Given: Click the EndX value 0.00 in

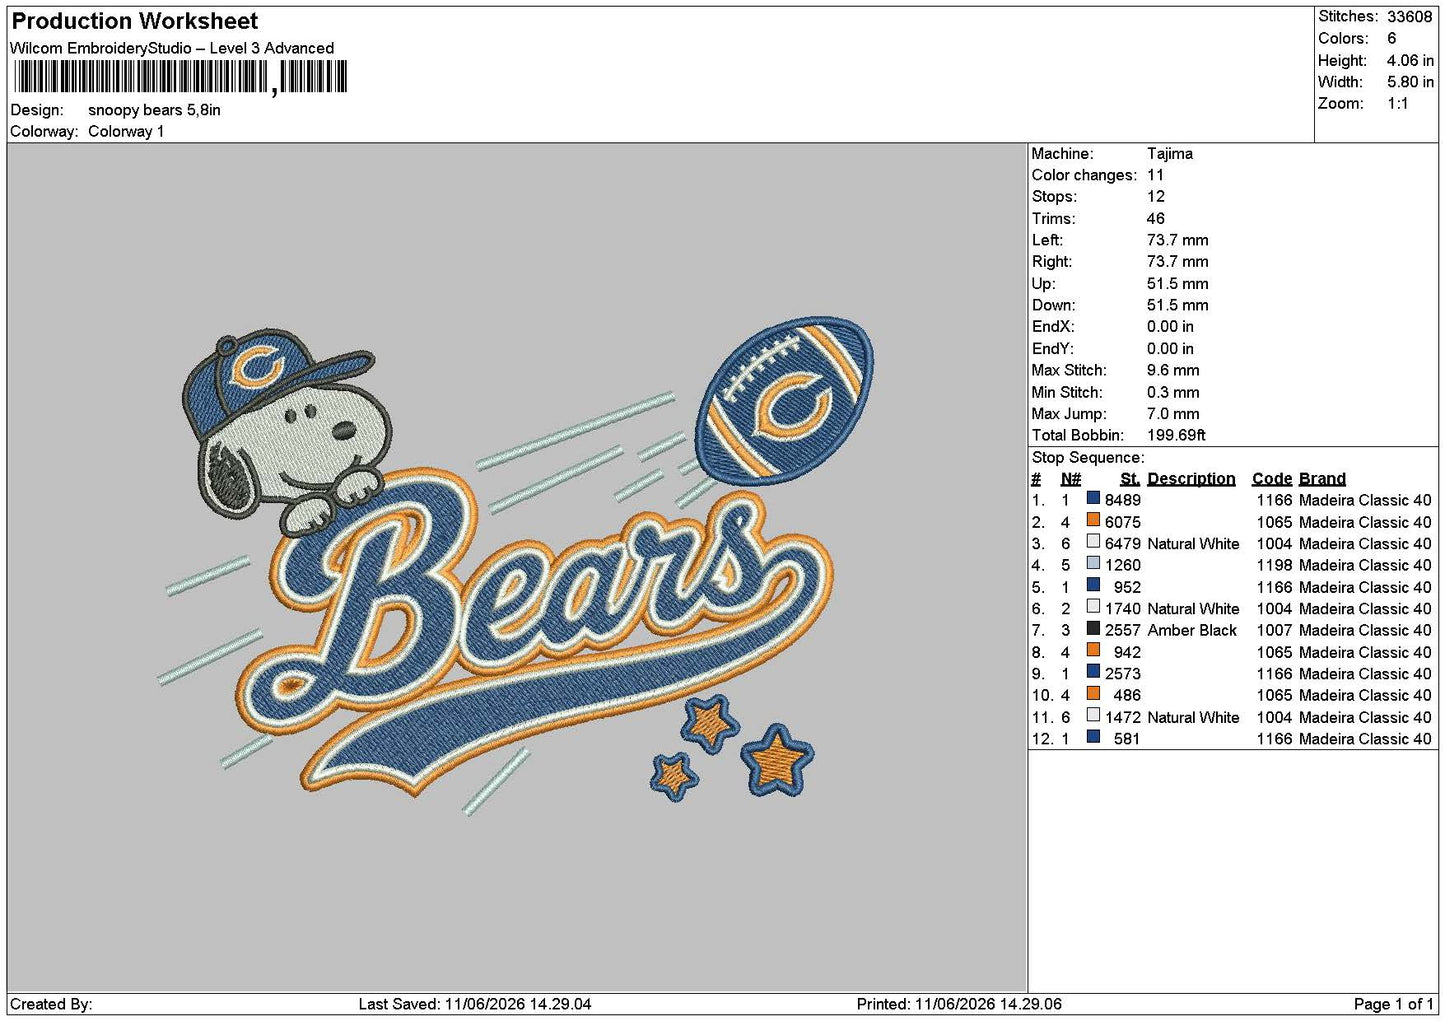Looking at the screenshot, I should (1170, 327).
